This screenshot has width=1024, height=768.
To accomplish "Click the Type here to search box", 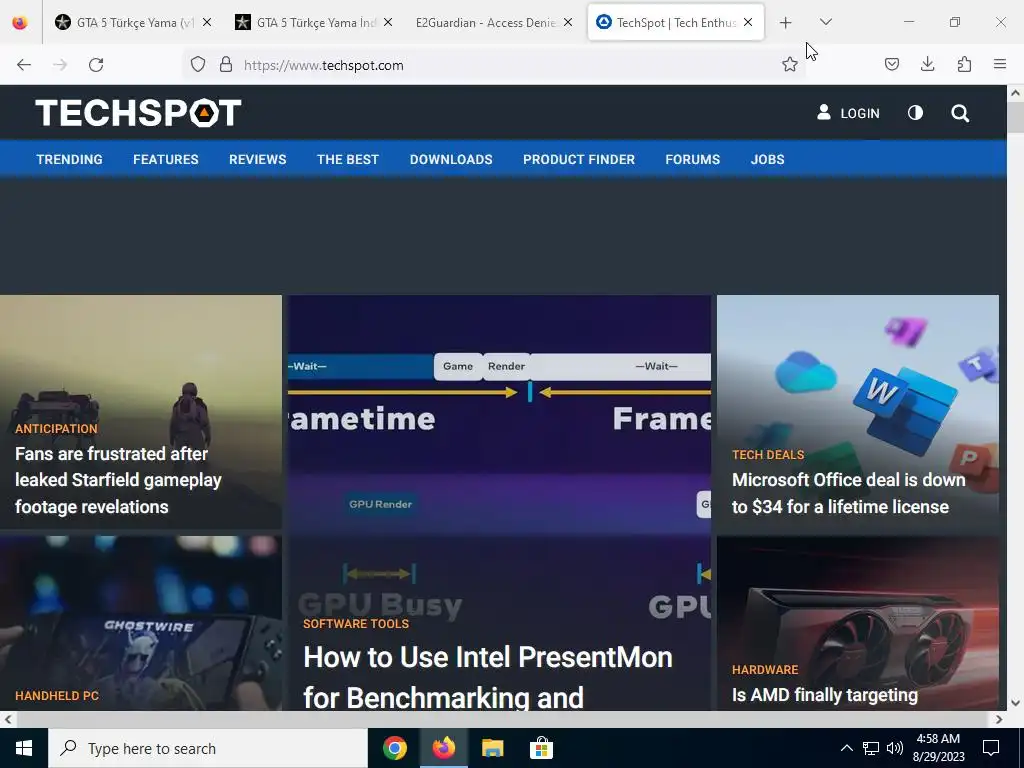I will tap(208, 748).
